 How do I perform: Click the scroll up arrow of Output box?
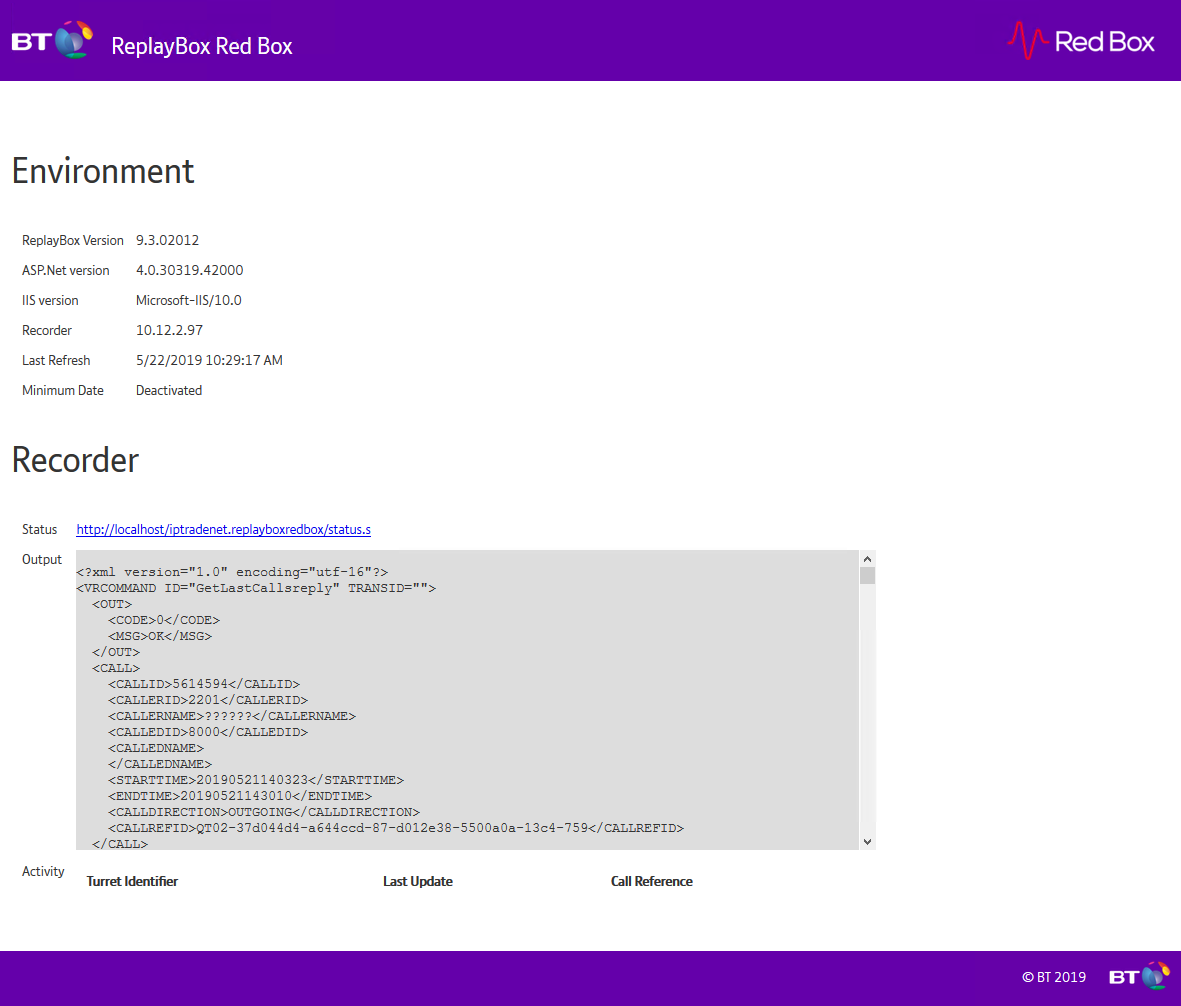pyautogui.click(x=867, y=560)
